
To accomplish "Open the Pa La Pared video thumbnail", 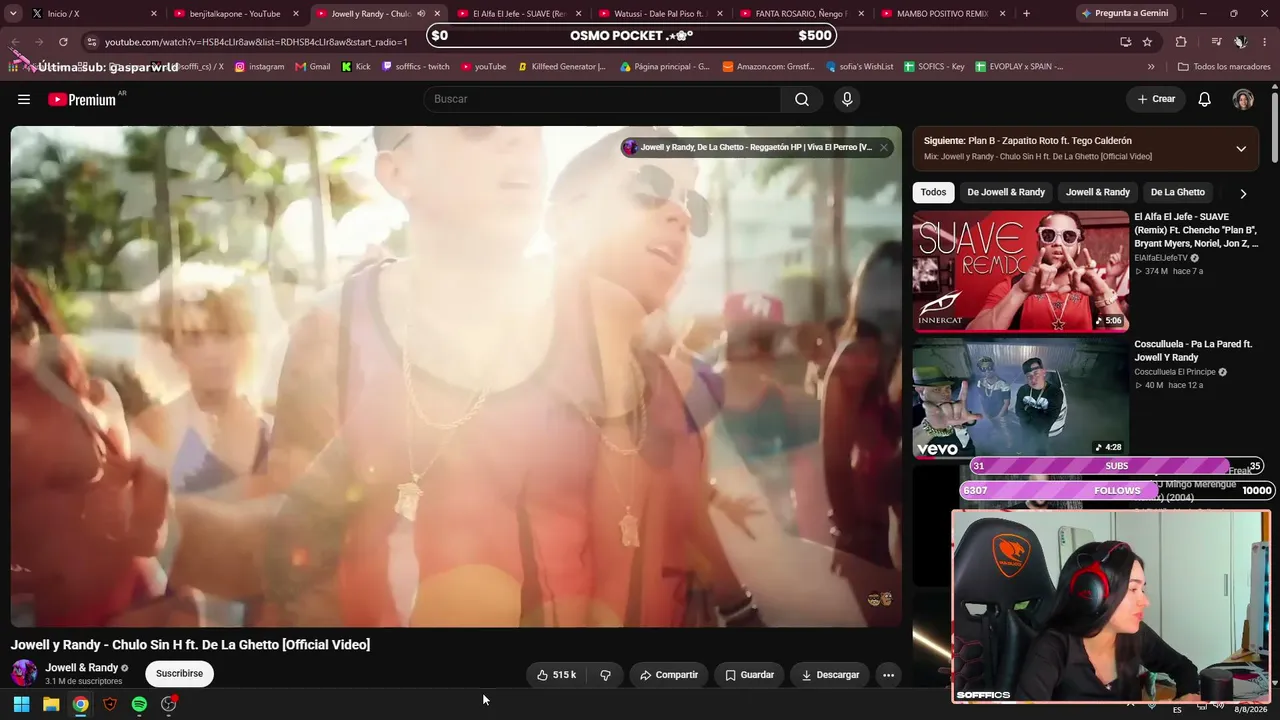I will 1020,398.
